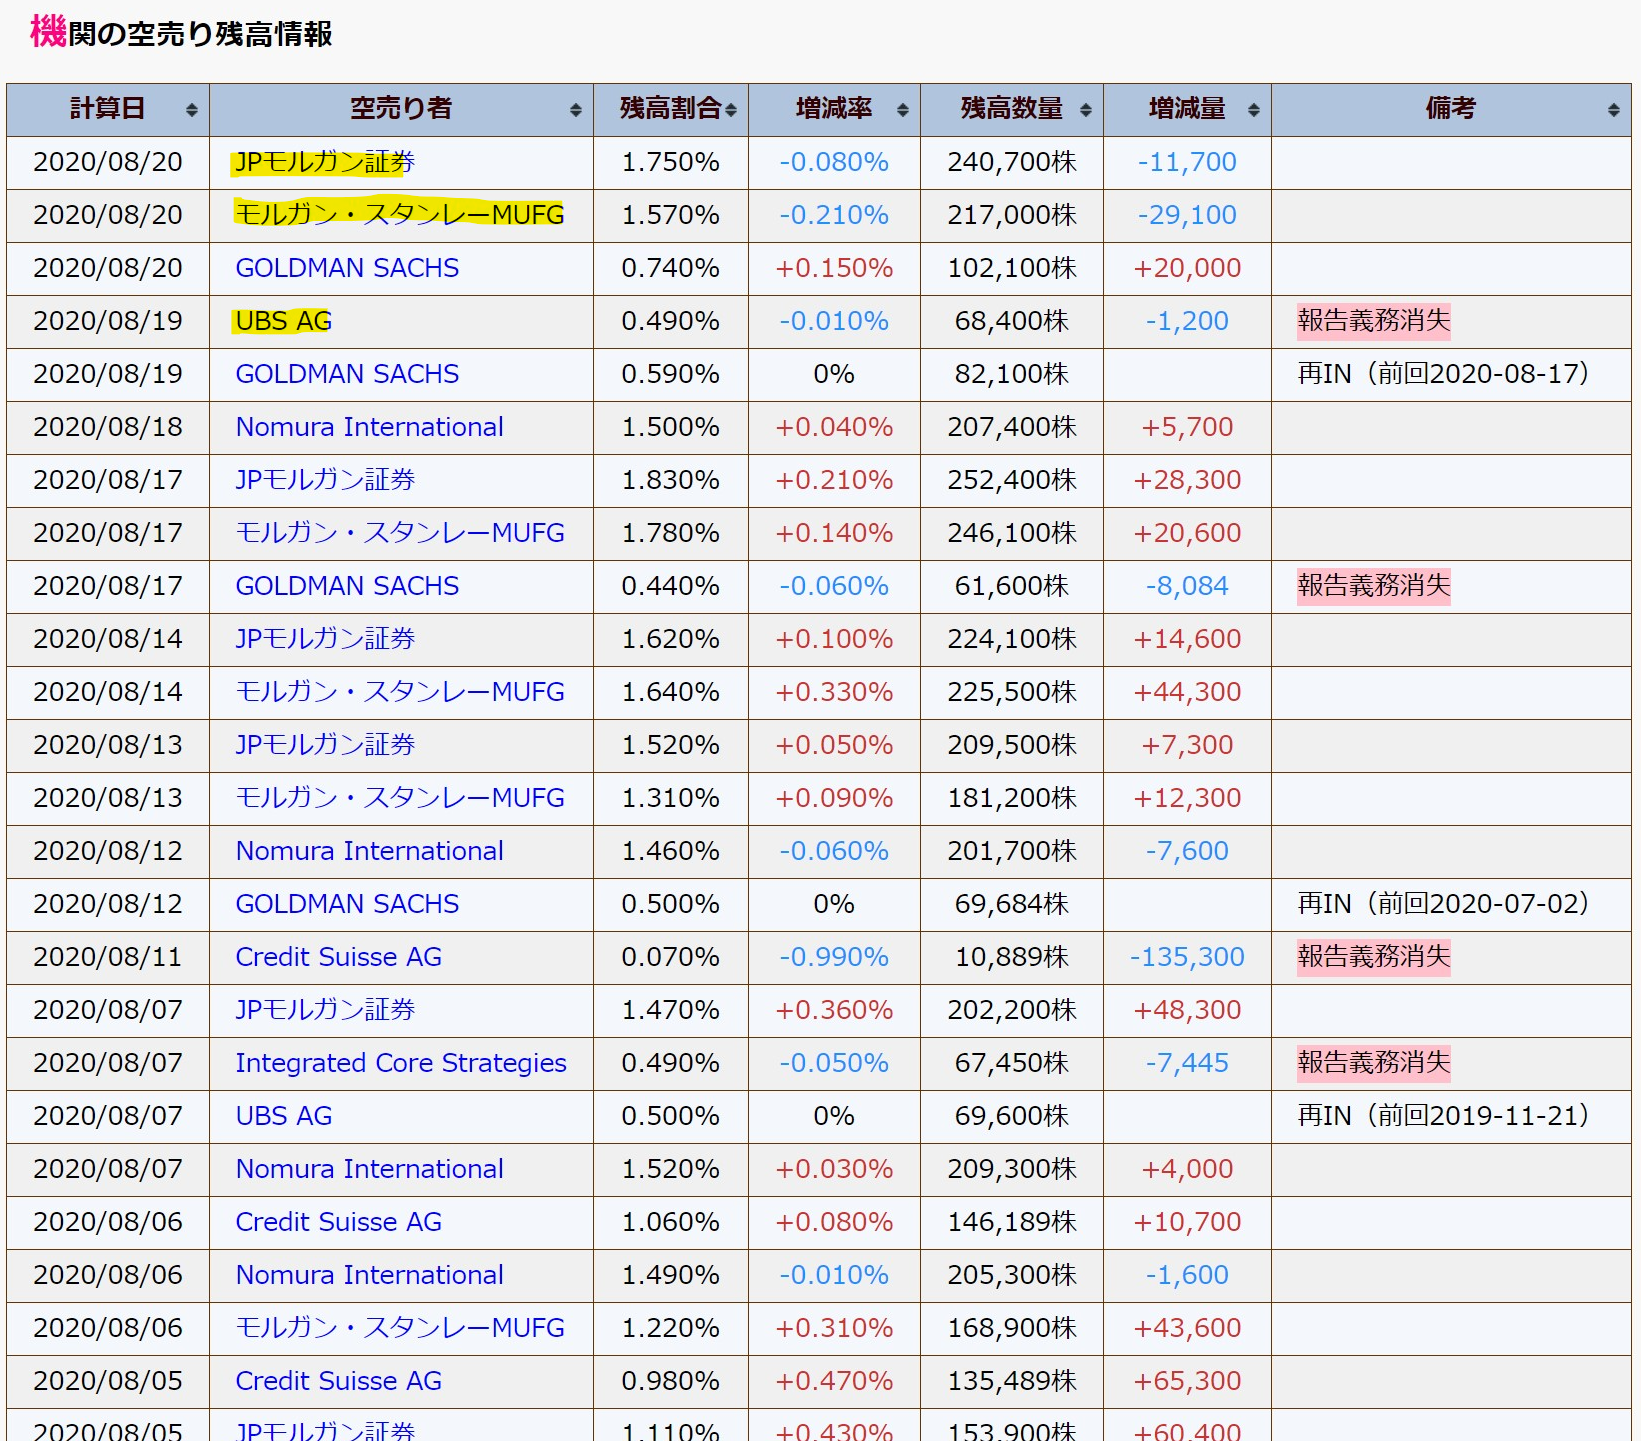The width and height of the screenshot is (1641, 1441).
Task: Sort by 備考 column arrows
Action: [x=1613, y=110]
